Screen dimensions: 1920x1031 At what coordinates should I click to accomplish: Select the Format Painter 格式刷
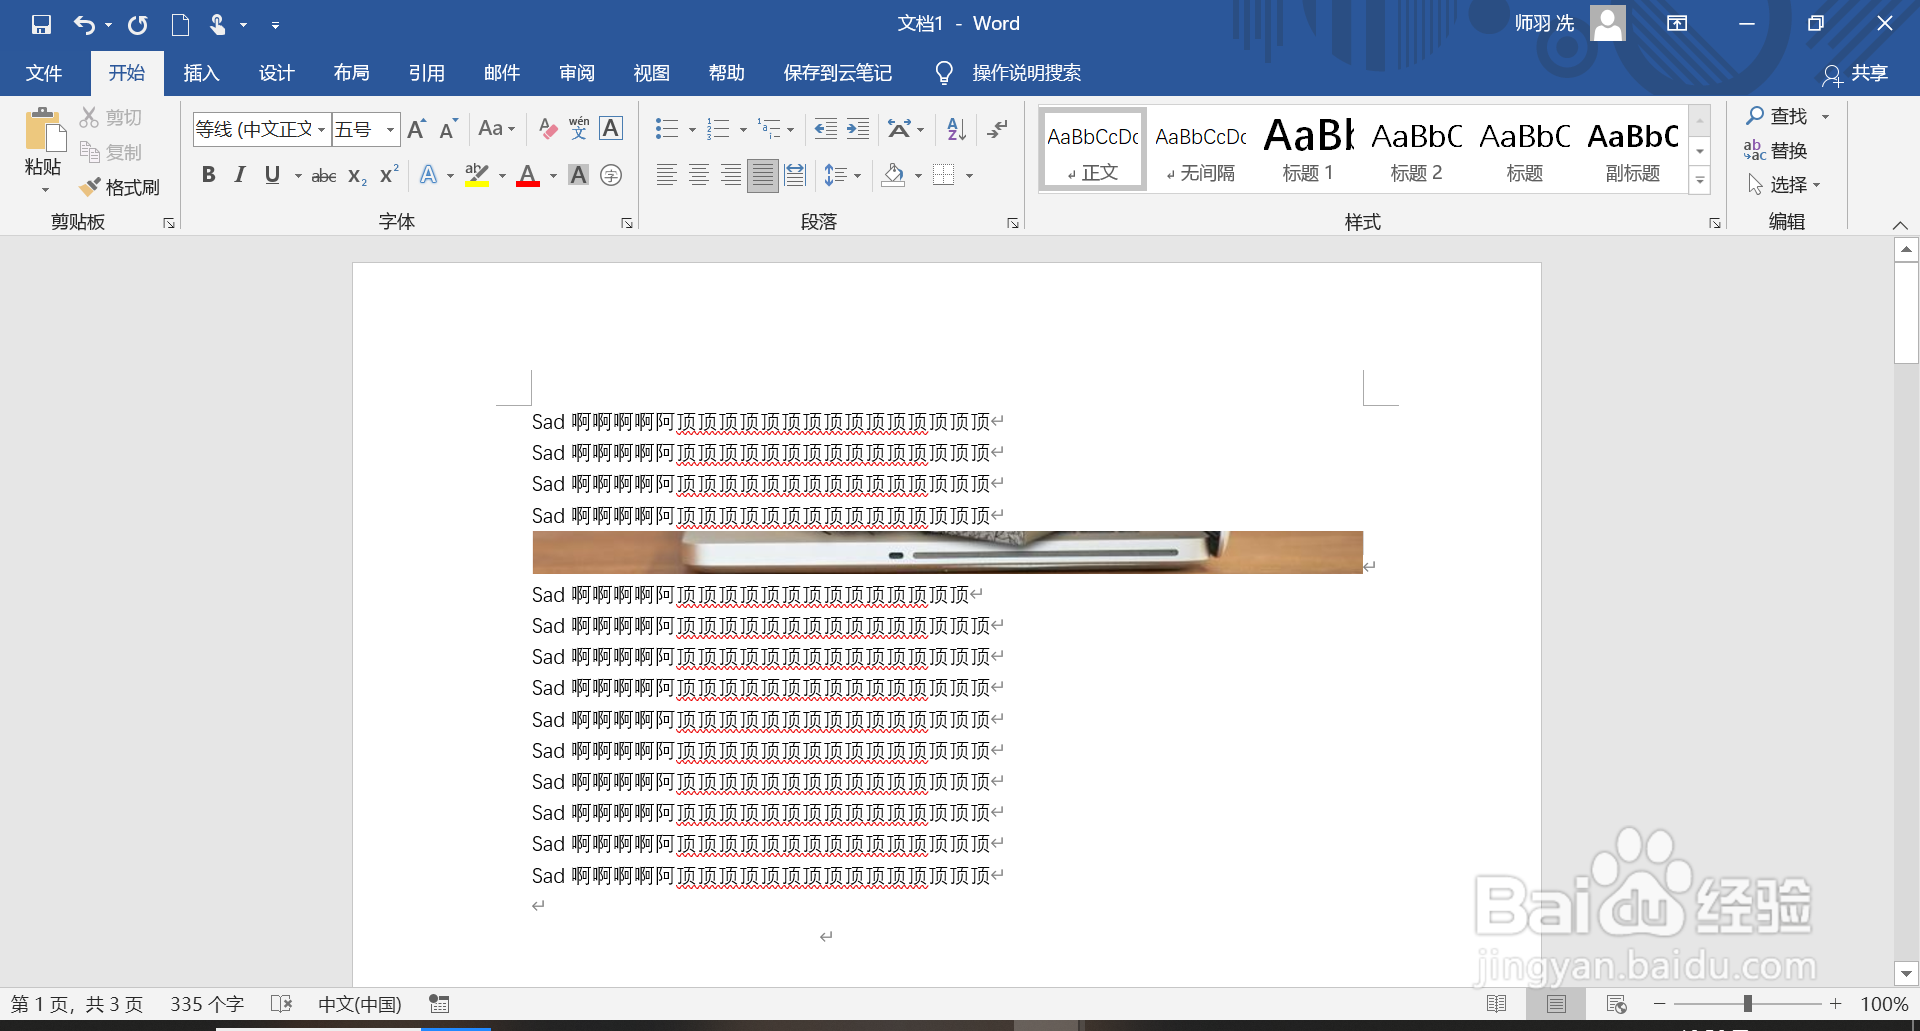click(120, 187)
